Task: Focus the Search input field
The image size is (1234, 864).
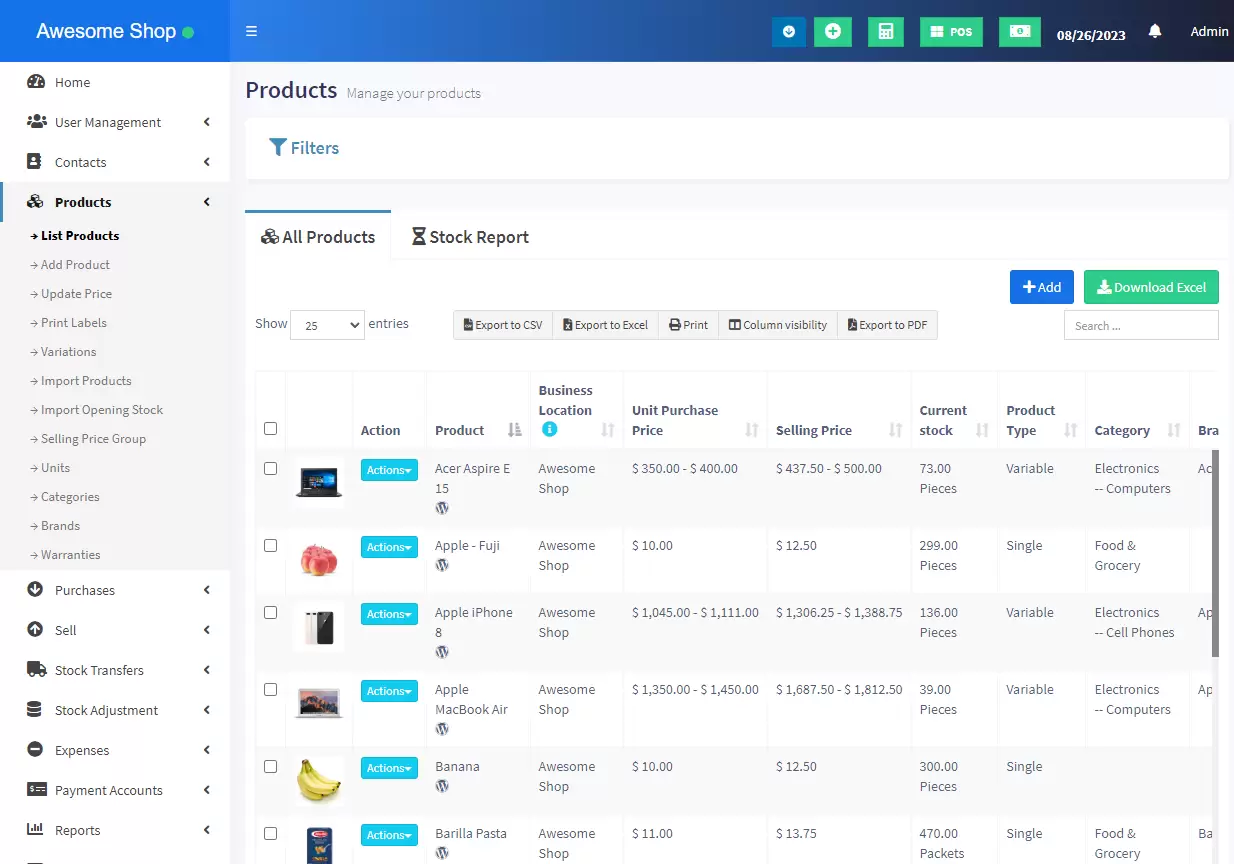Action: point(1141,325)
